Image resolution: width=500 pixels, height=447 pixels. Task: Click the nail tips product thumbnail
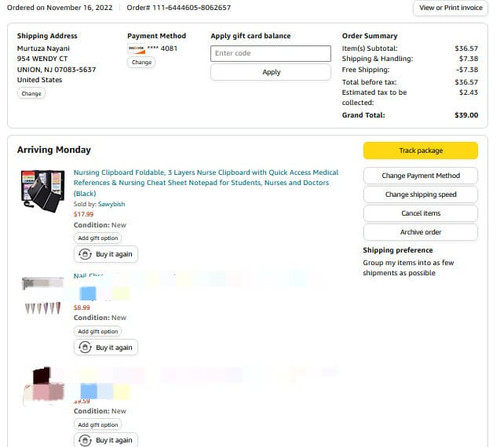tap(43, 297)
